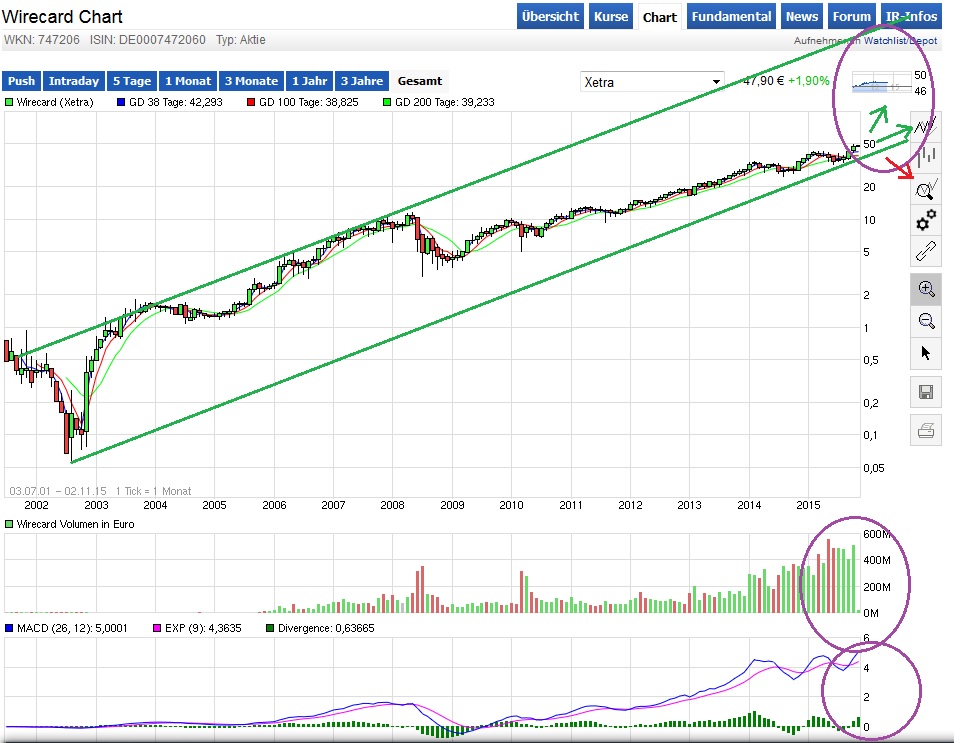Click the Divergence: 0,63665 label

[326, 629]
